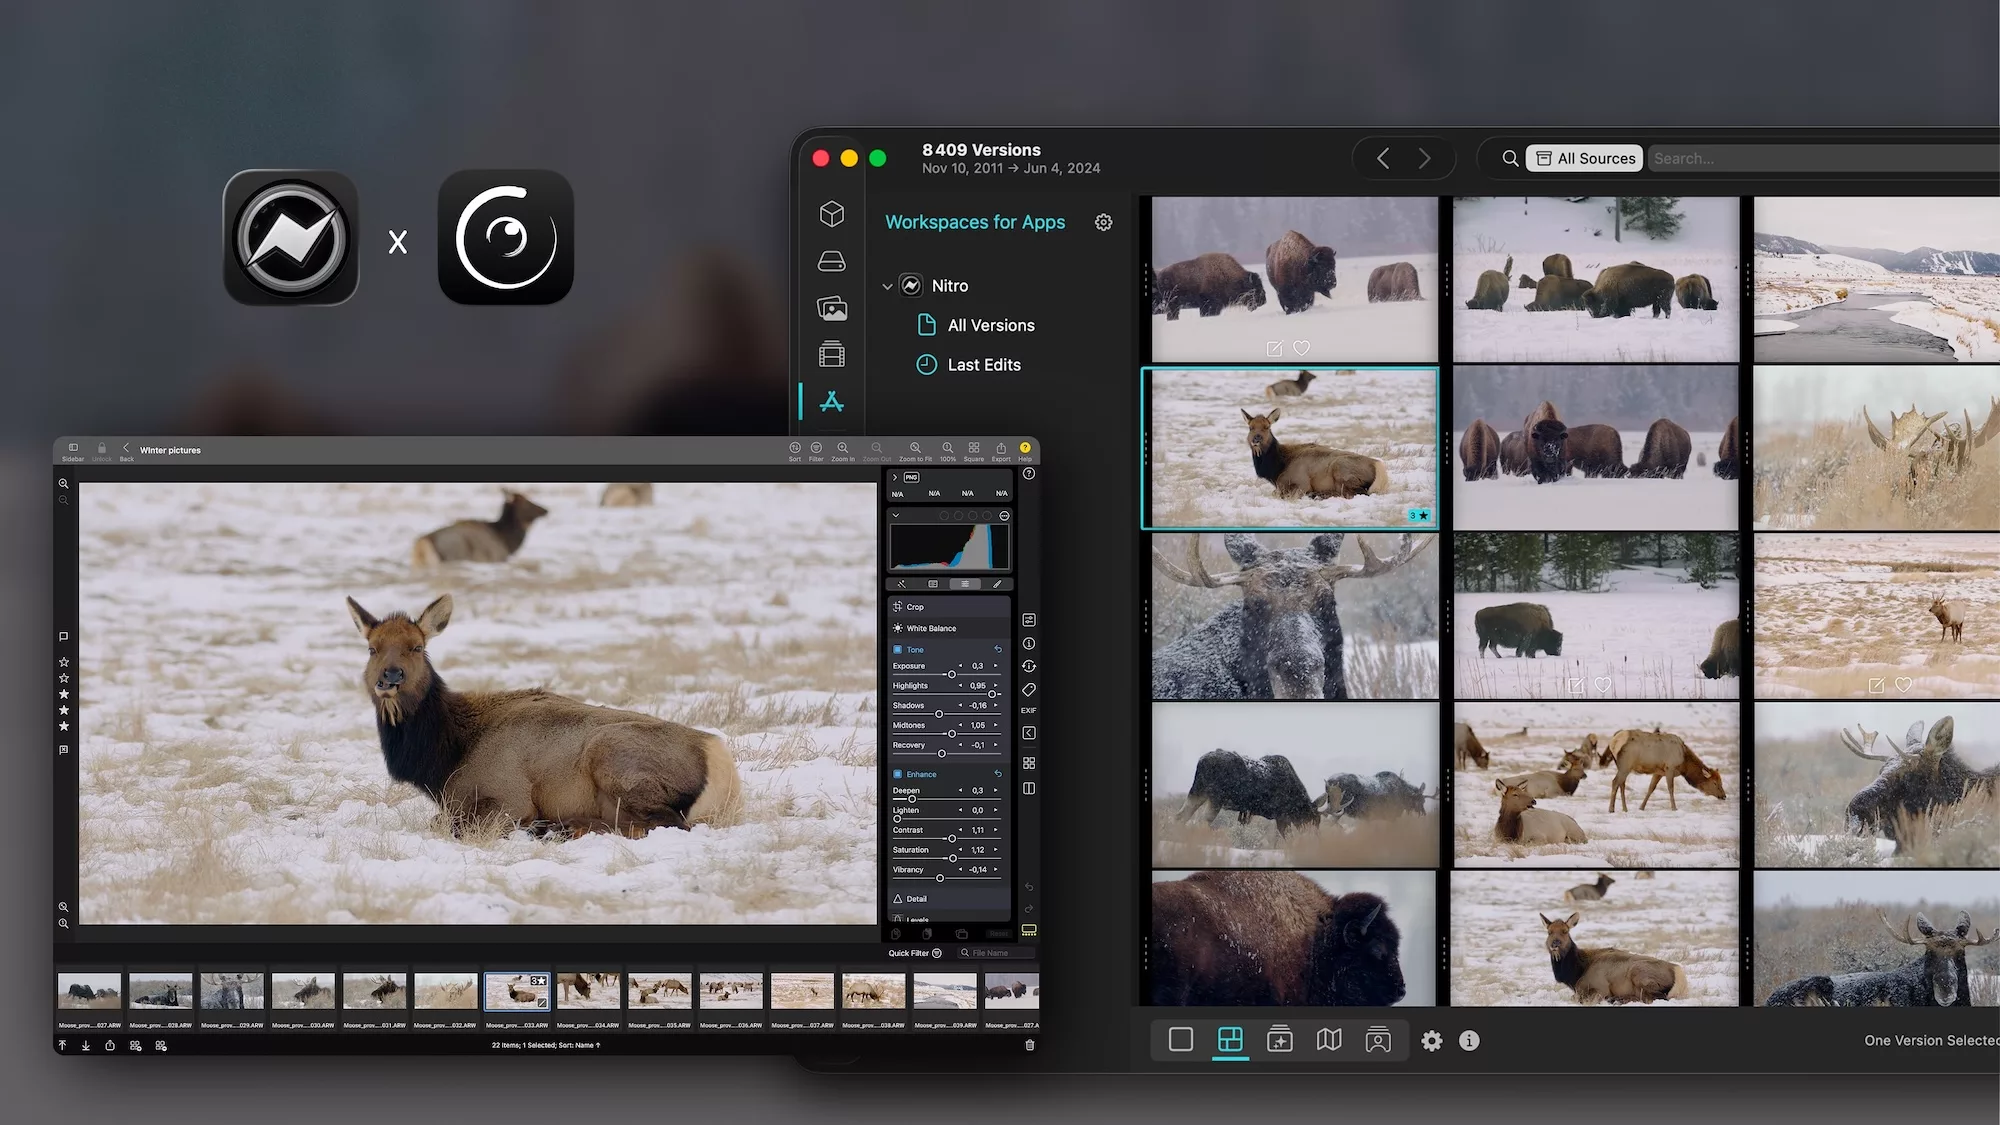The height and width of the screenshot is (1125, 2000).
Task: Open the Sort options in toolbar
Action: [794, 449]
